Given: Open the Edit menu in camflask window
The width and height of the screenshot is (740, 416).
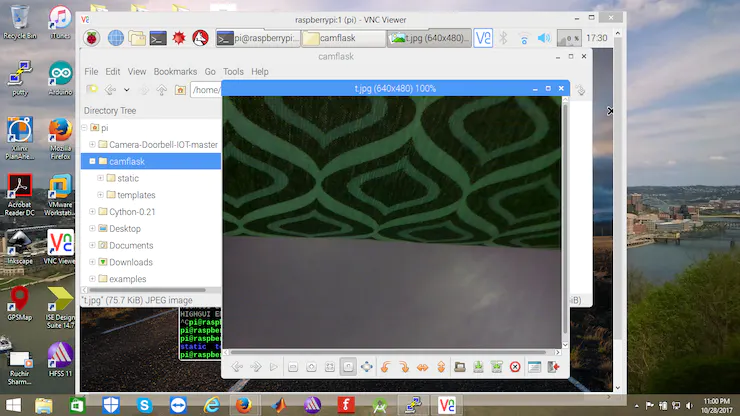Looking at the screenshot, I should click(112, 72).
